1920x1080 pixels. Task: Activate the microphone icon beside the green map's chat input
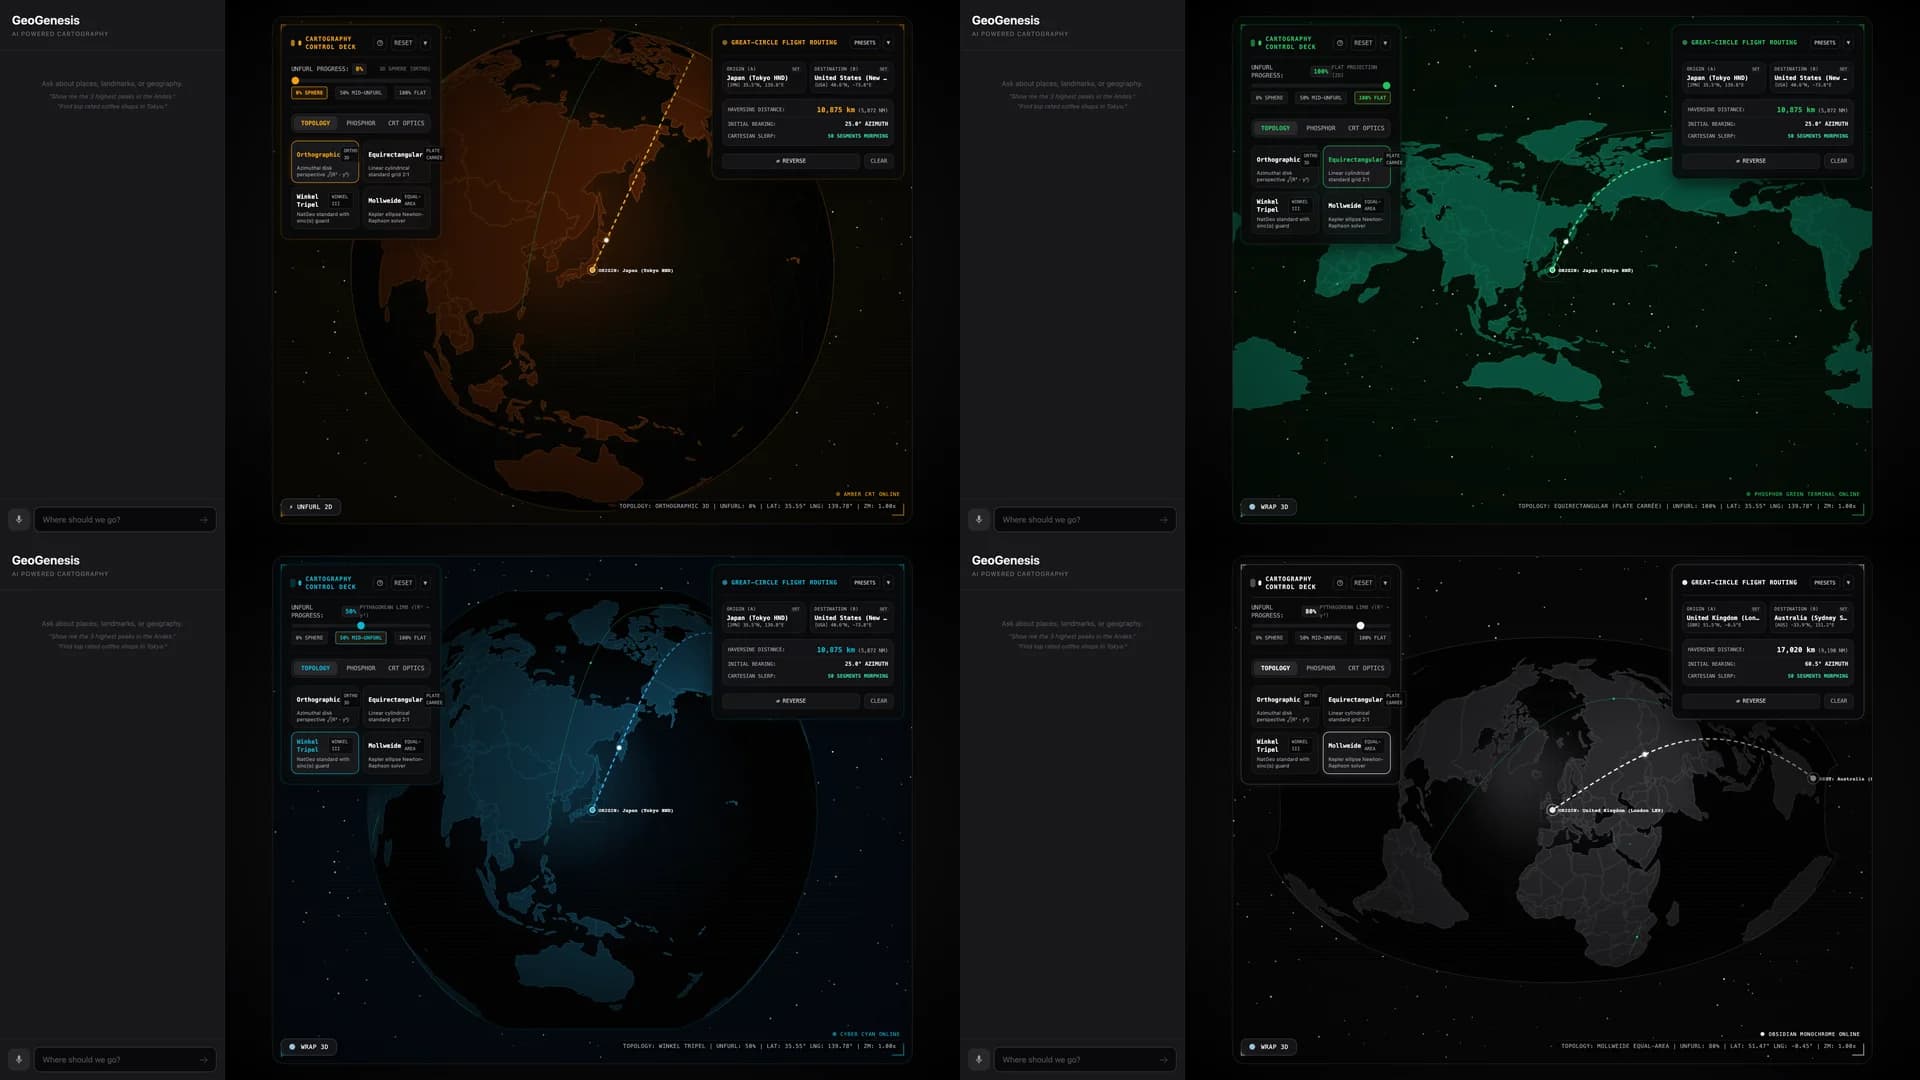point(978,520)
